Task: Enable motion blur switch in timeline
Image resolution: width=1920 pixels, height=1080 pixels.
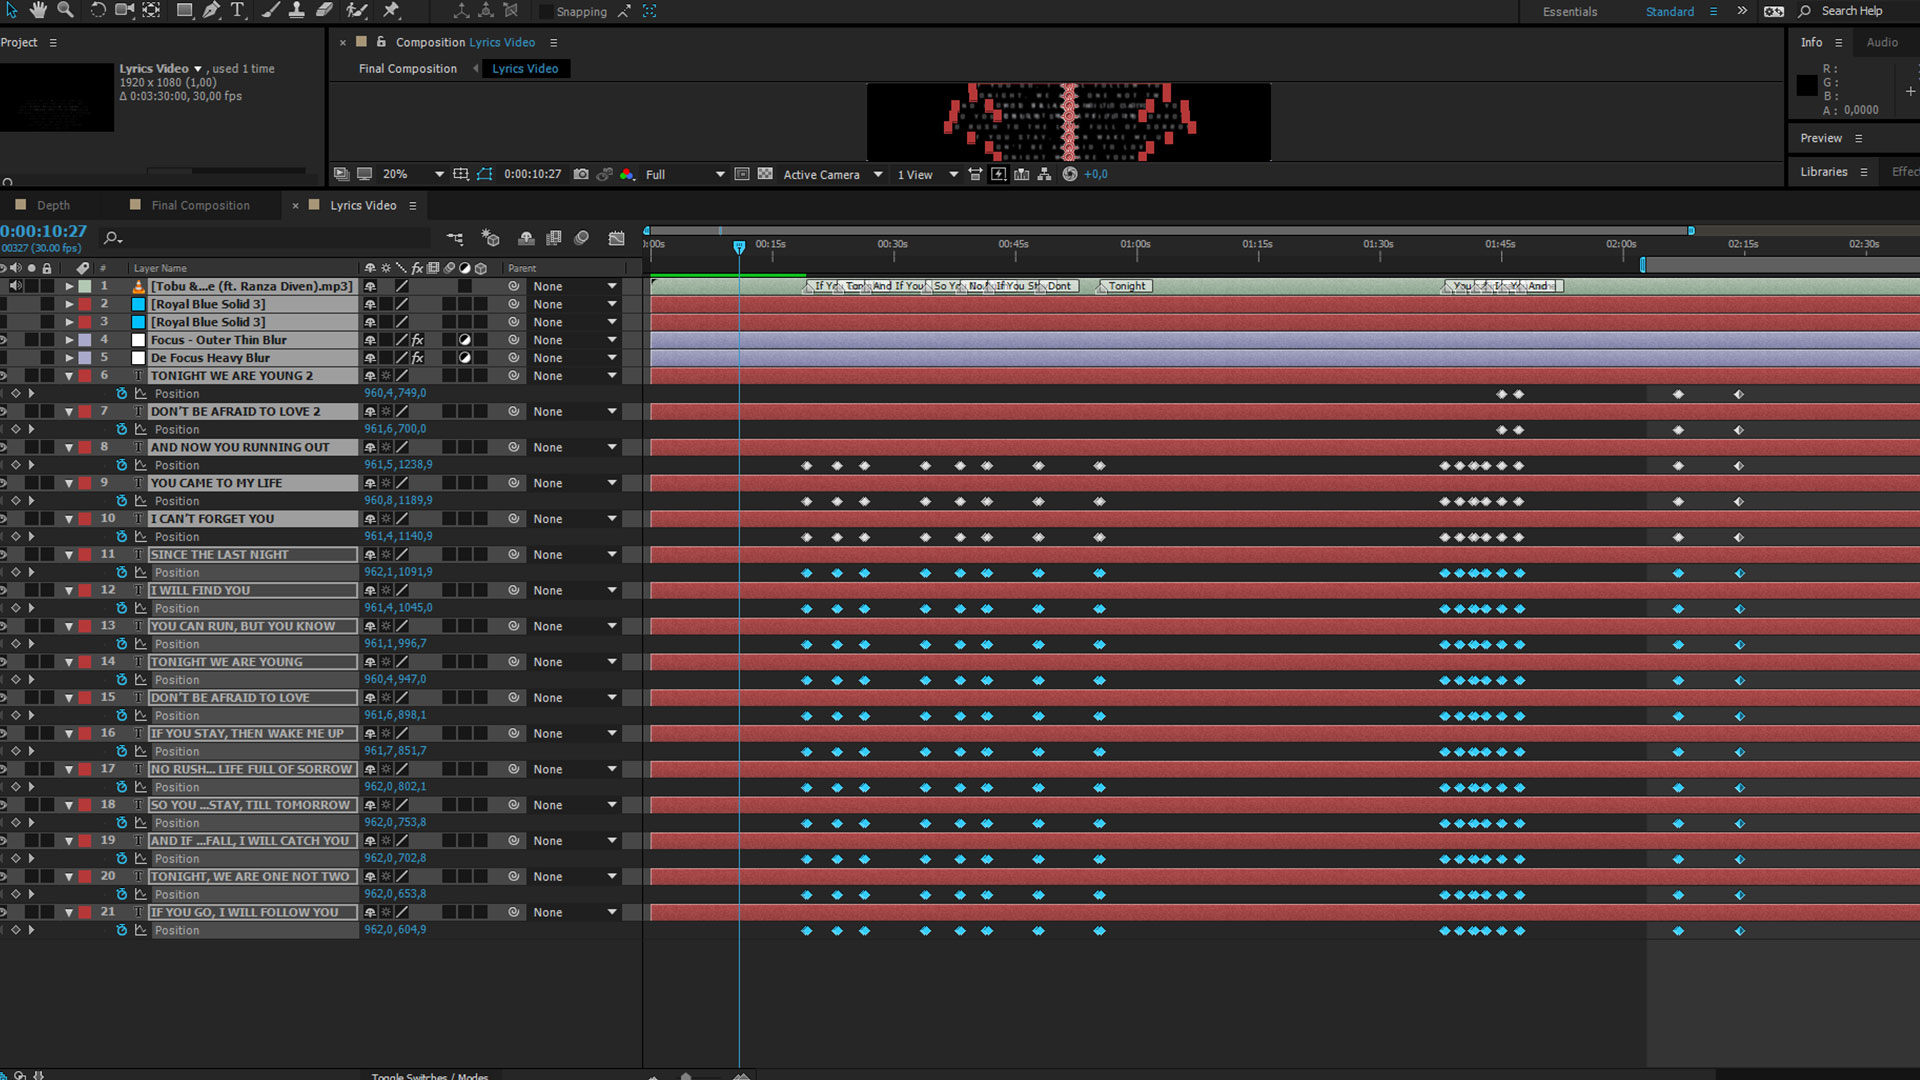Action: click(581, 238)
